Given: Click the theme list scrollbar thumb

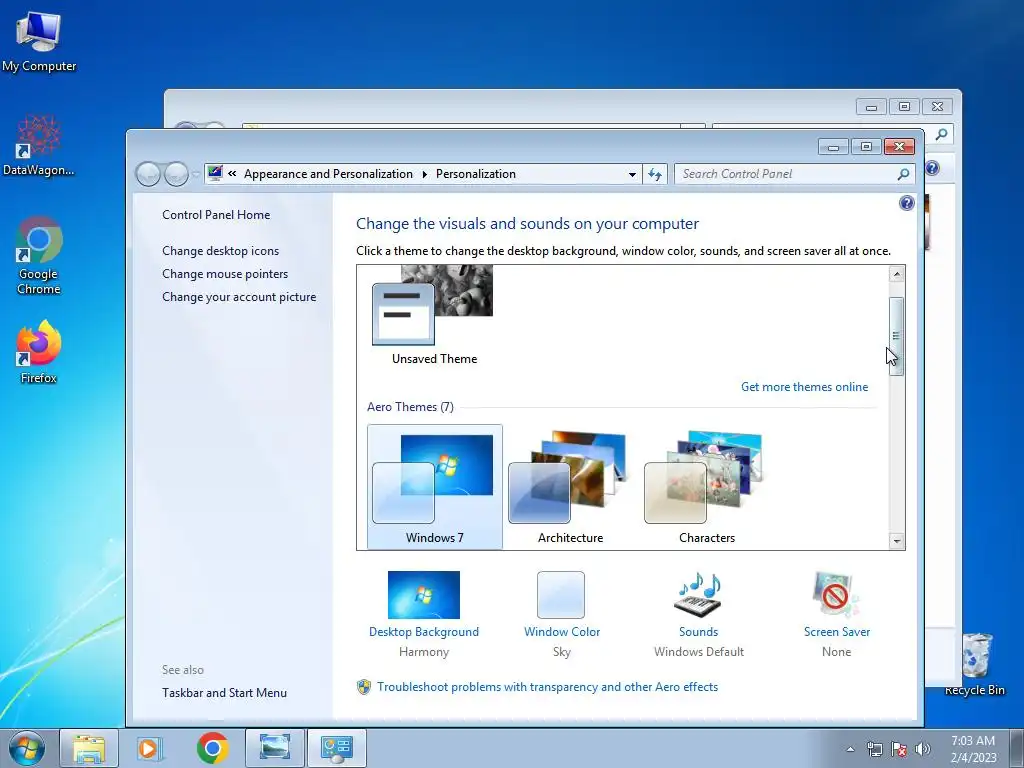Looking at the screenshot, I should pos(897,336).
